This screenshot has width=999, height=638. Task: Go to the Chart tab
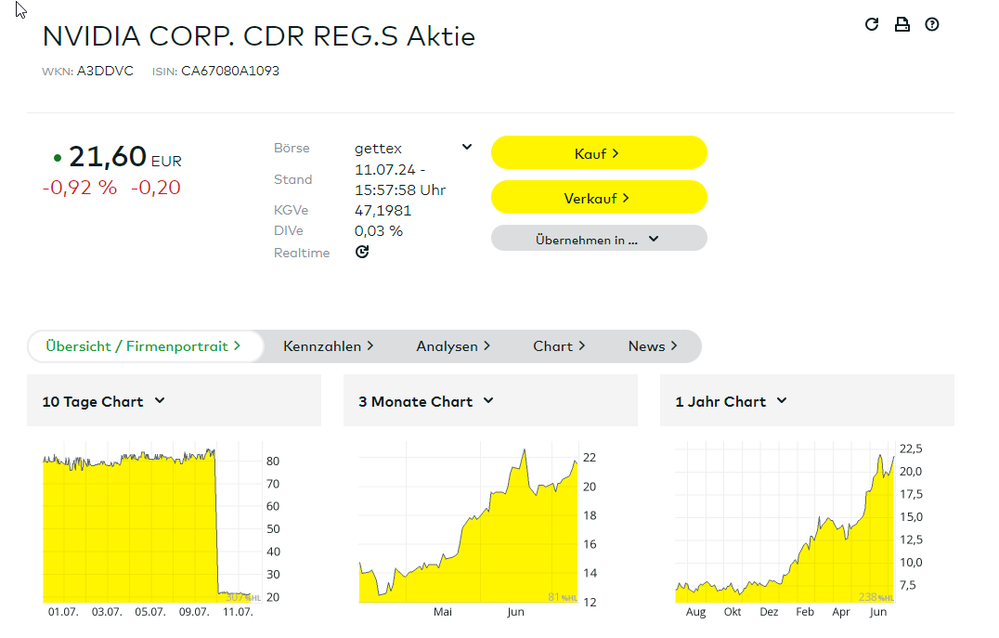[x=559, y=346]
